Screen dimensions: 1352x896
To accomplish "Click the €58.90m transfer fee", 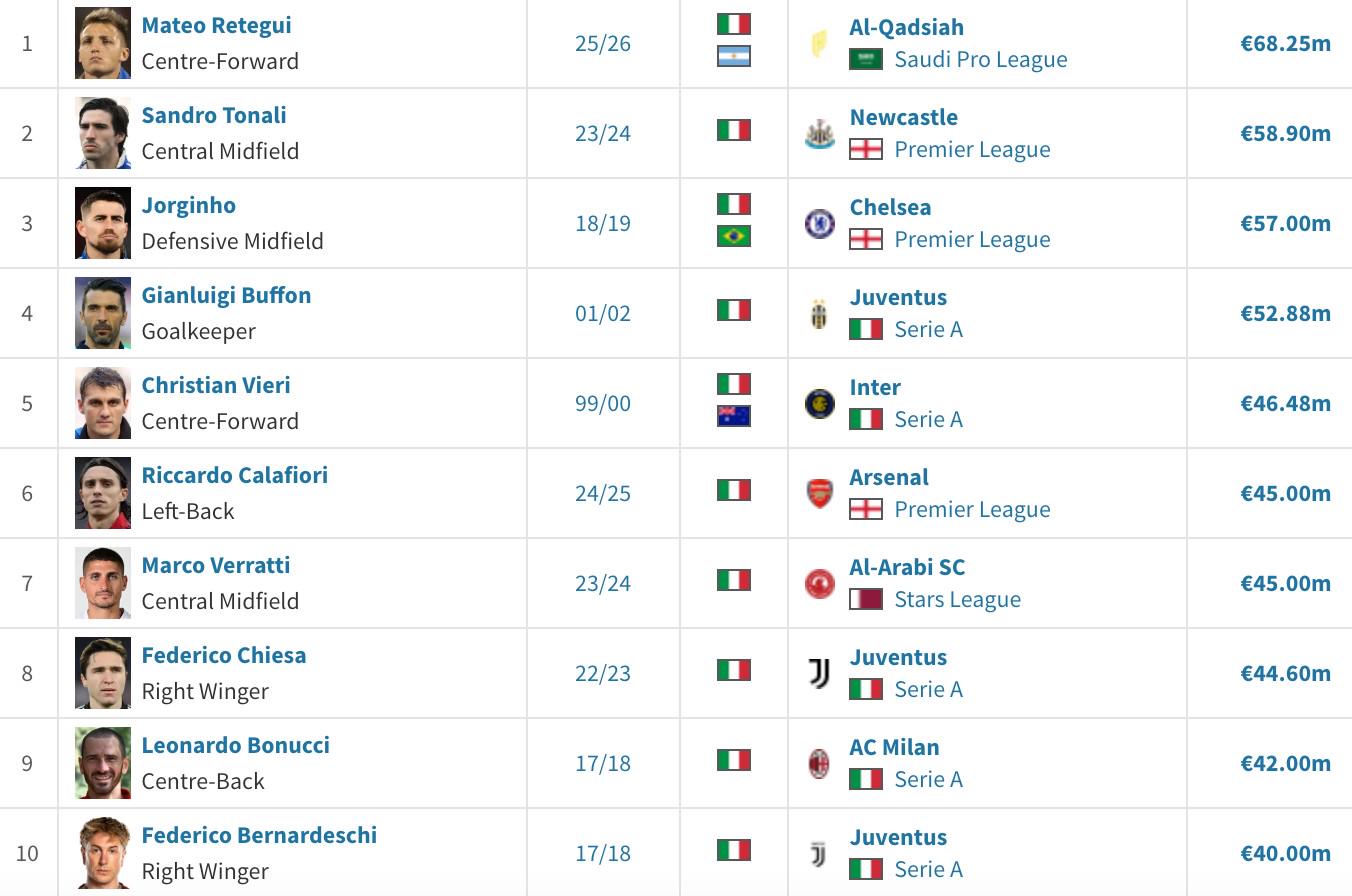I will (1285, 133).
